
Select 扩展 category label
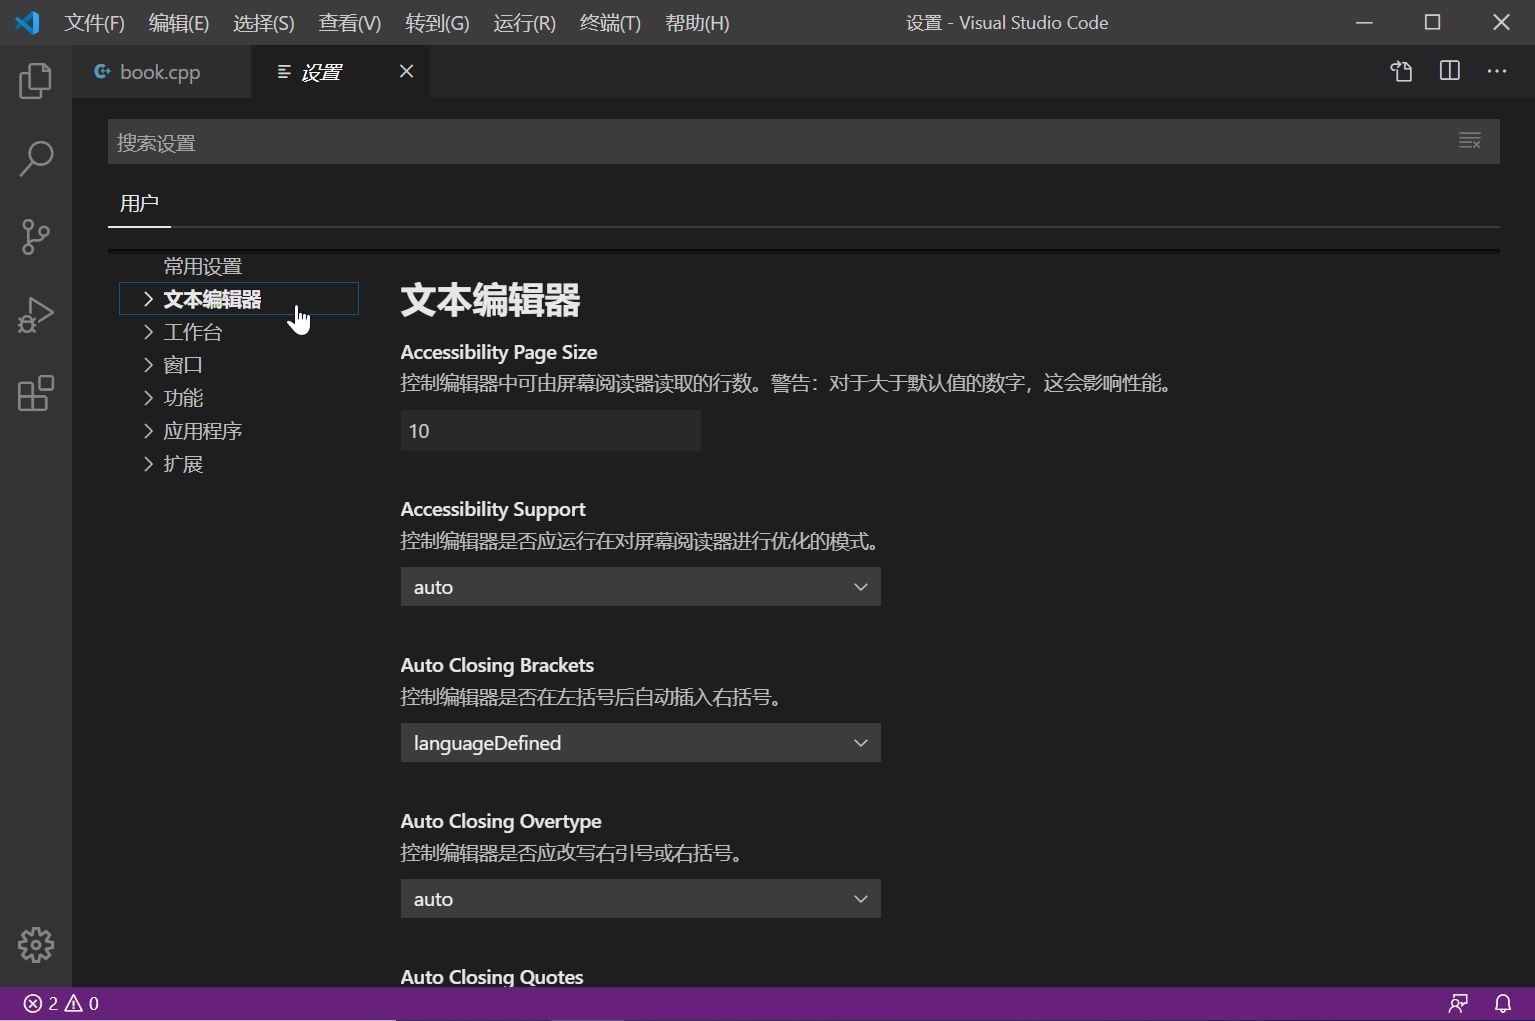[183, 464]
